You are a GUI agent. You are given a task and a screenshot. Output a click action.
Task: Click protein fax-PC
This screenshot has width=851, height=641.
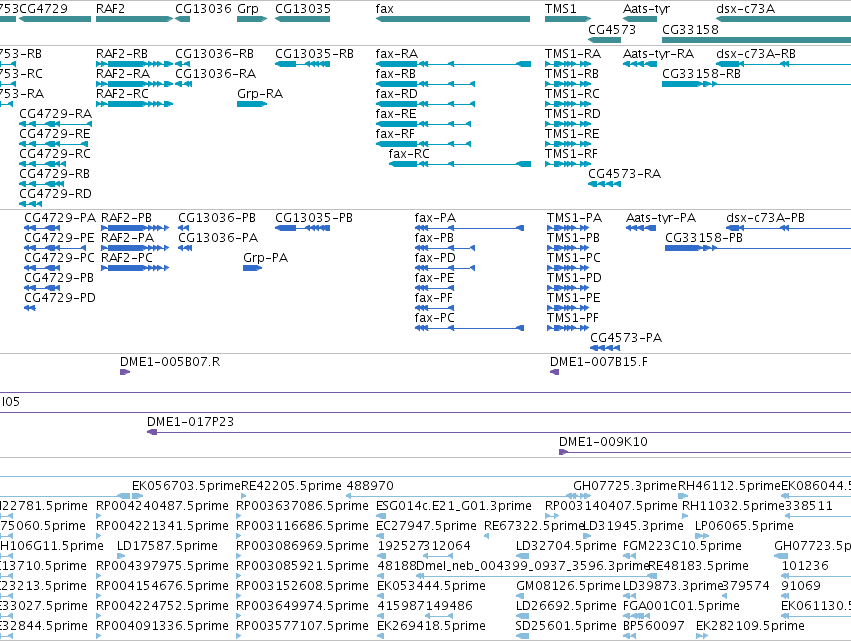point(469,328)
